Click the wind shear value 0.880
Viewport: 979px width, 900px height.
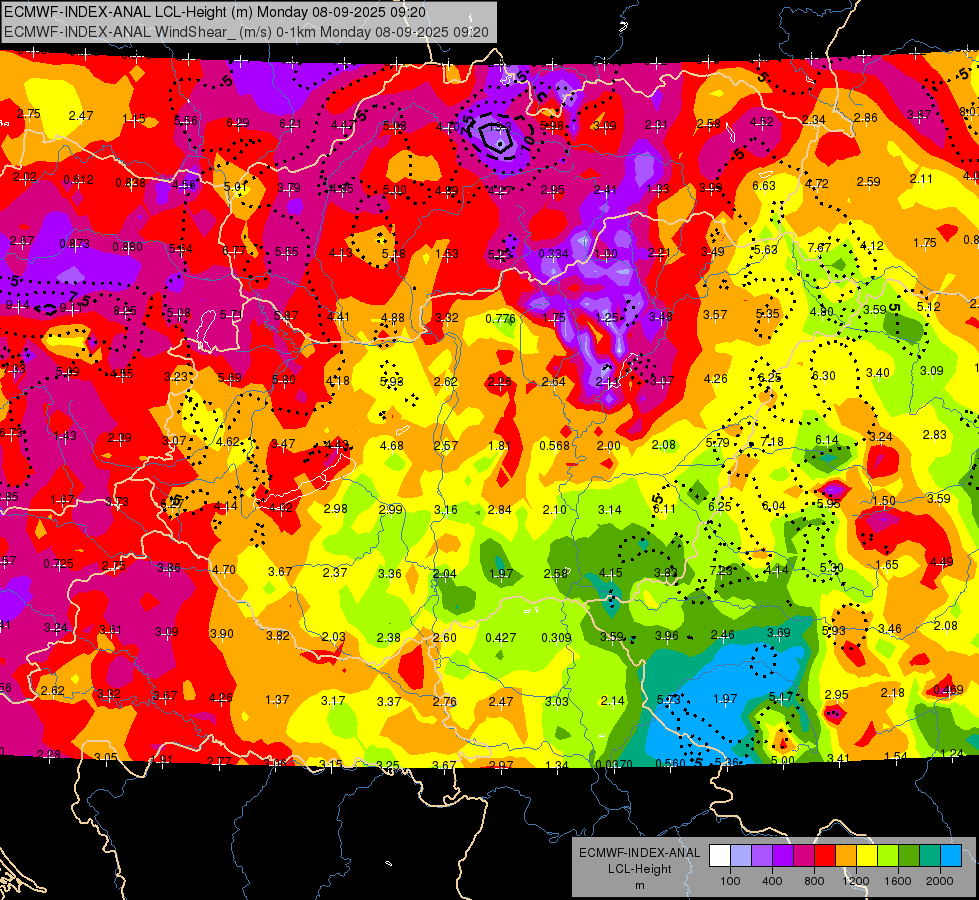[127, 247]
